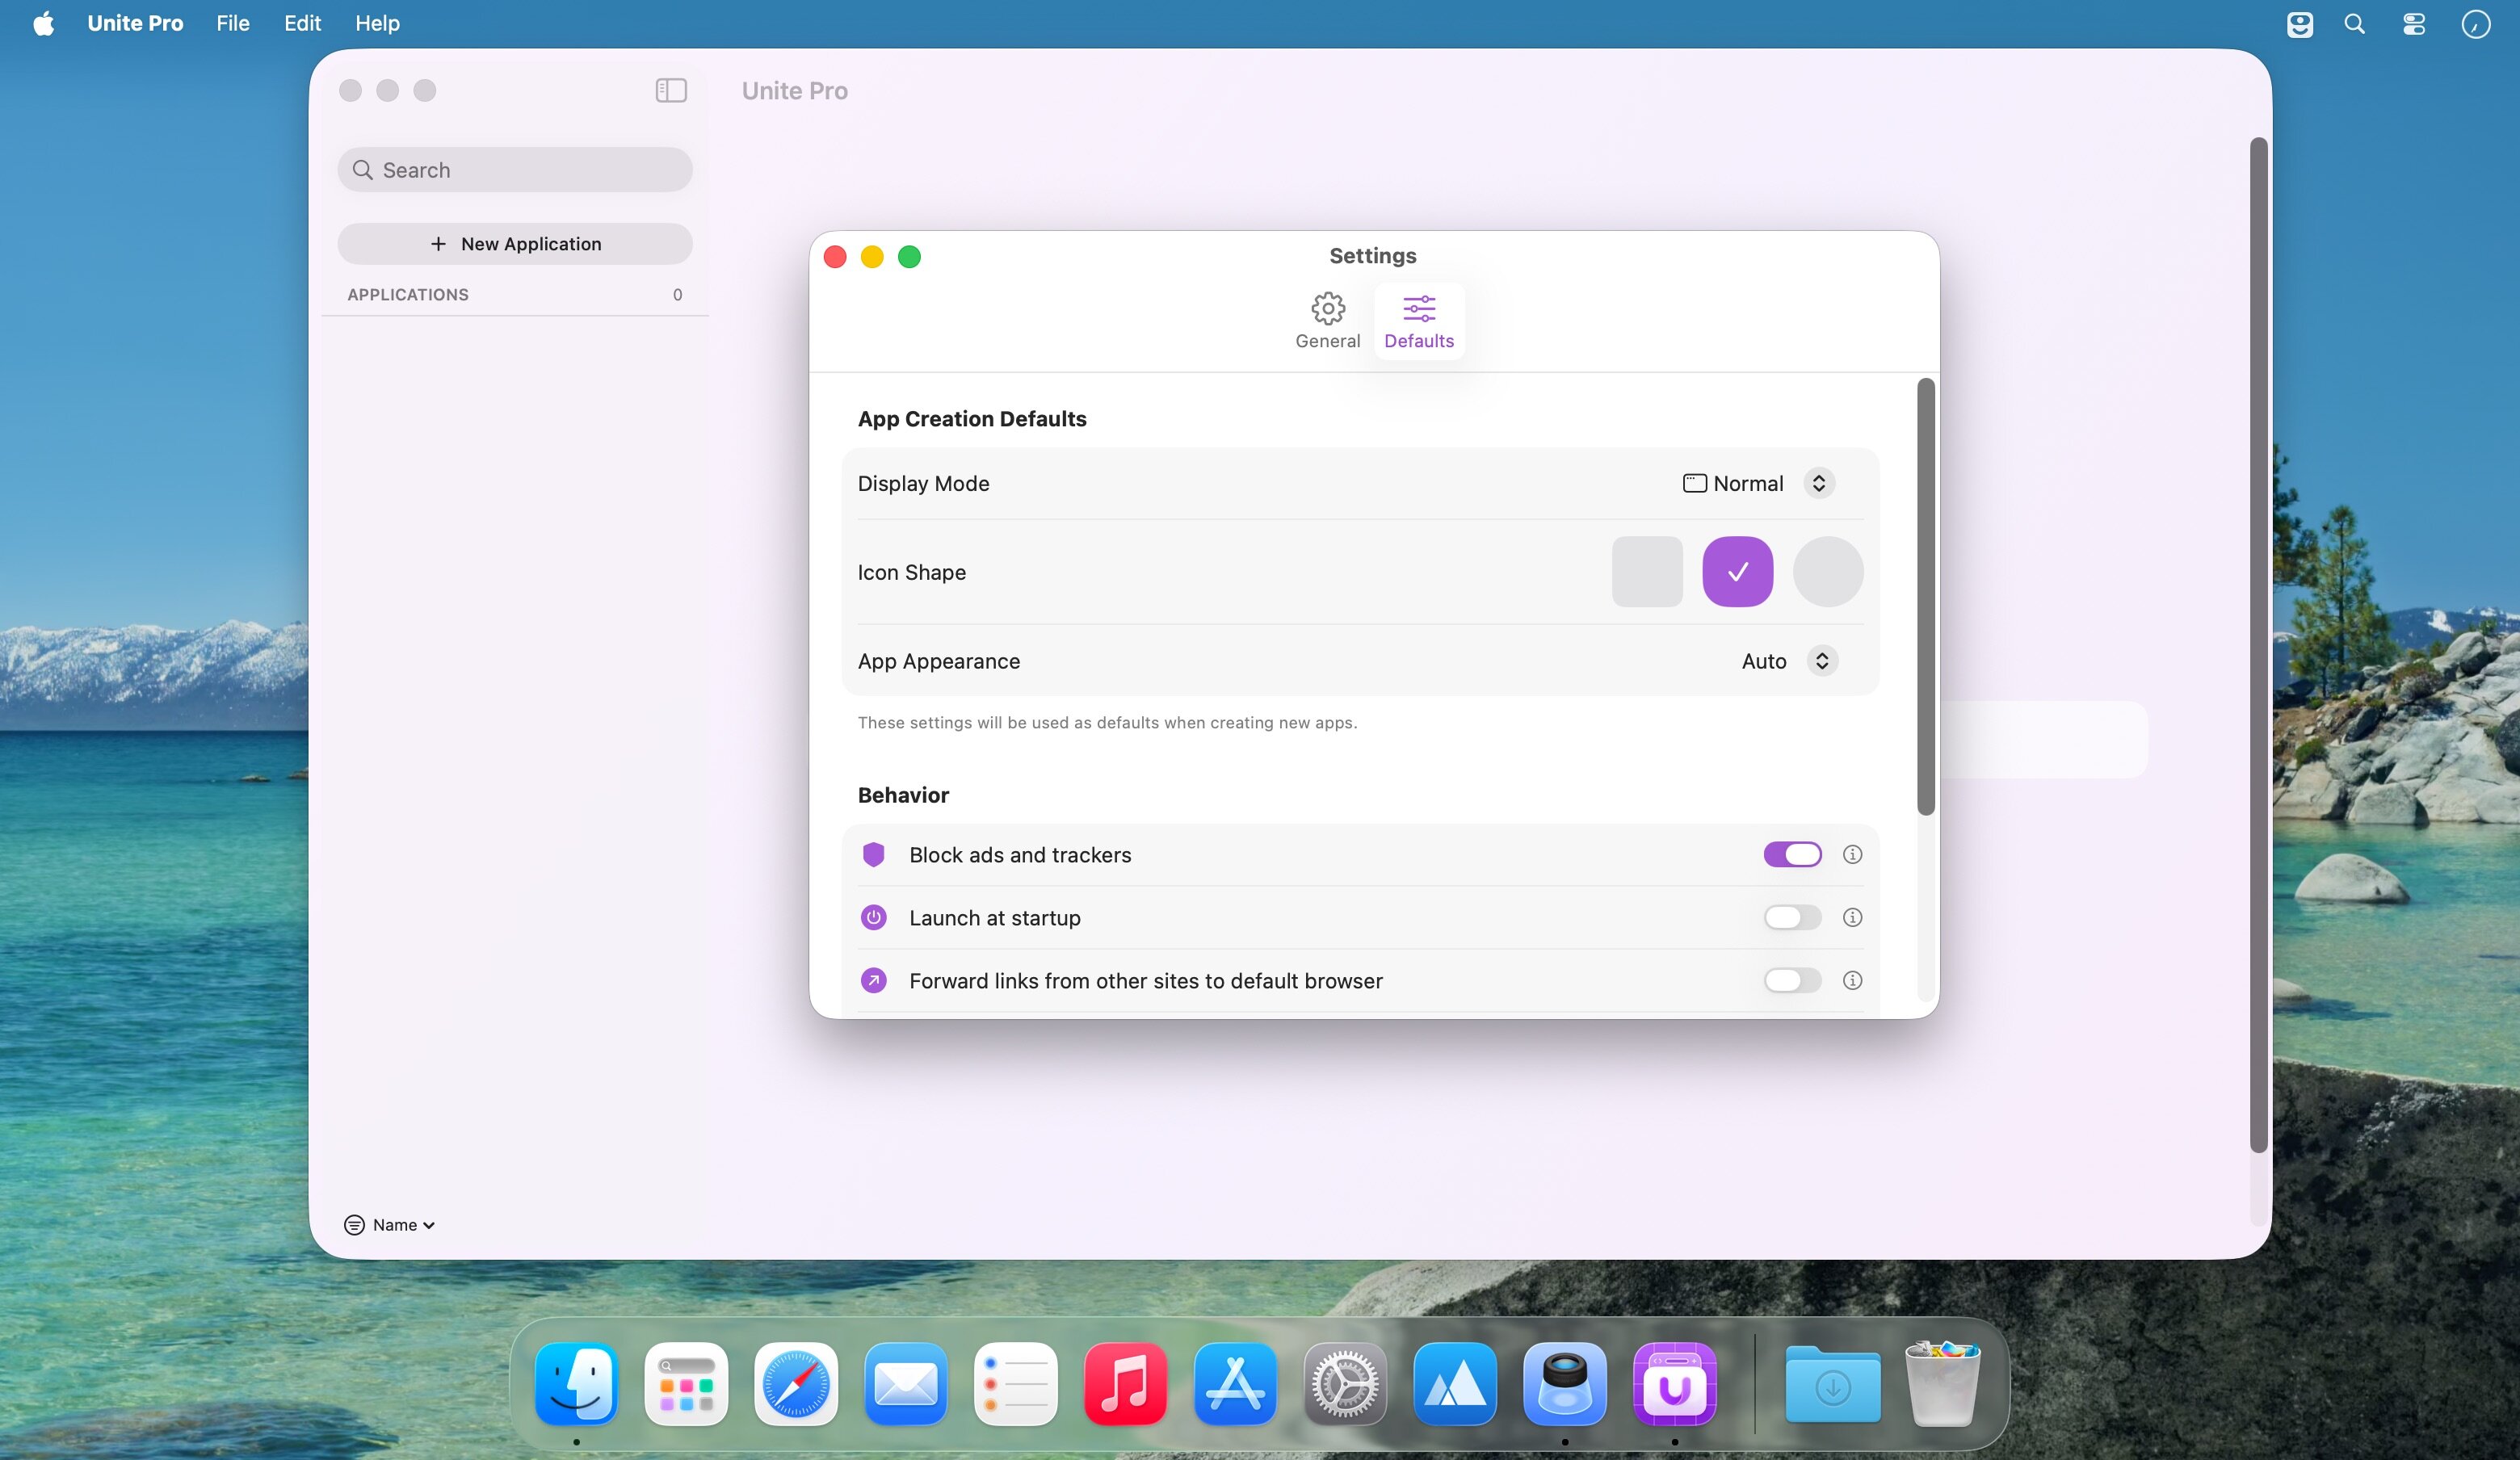Disable Block ads and trackers toggle
Screen dimensions: 2520x1460
tap(1792, 855)
